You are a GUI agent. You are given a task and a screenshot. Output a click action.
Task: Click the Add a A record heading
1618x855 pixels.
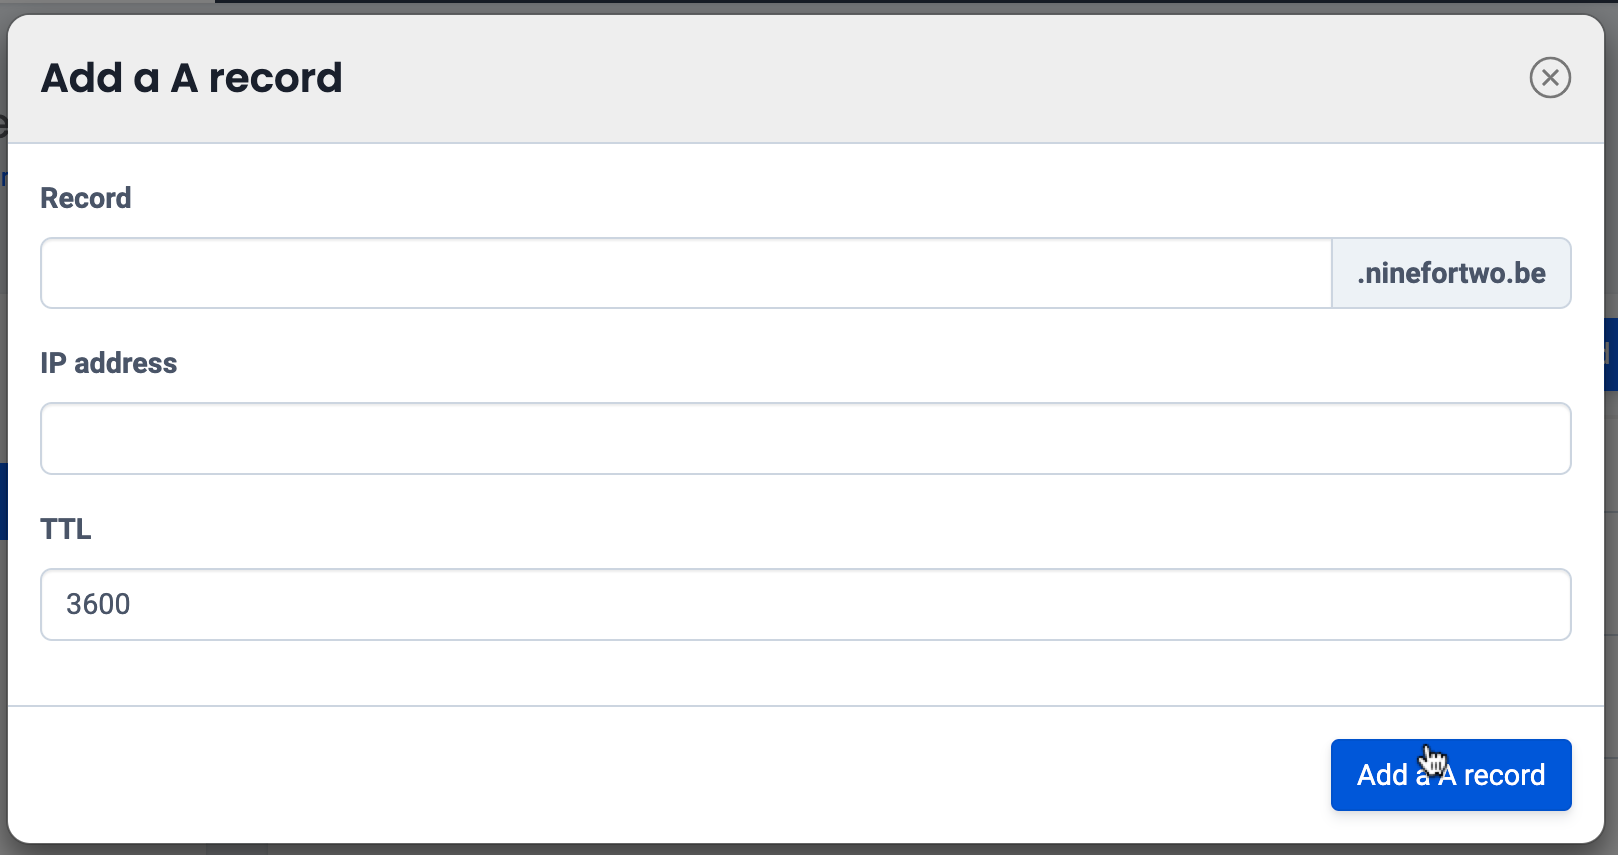pos(191,78)
